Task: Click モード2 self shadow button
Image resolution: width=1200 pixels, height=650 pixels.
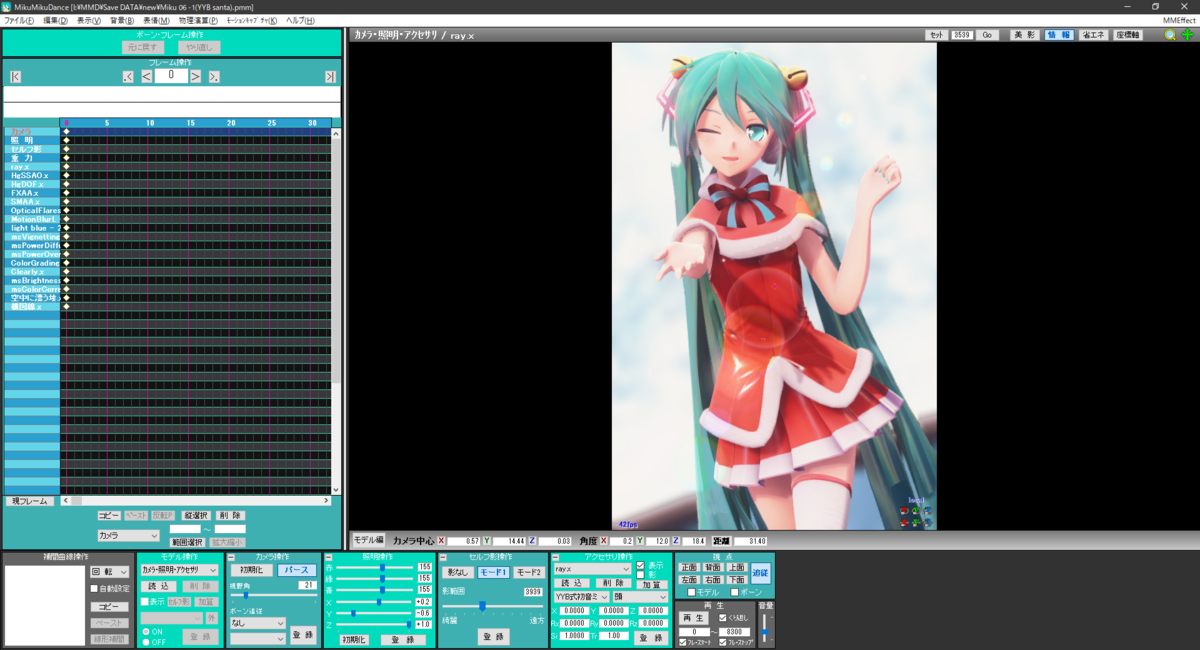Action: click(x=528, y=572)
